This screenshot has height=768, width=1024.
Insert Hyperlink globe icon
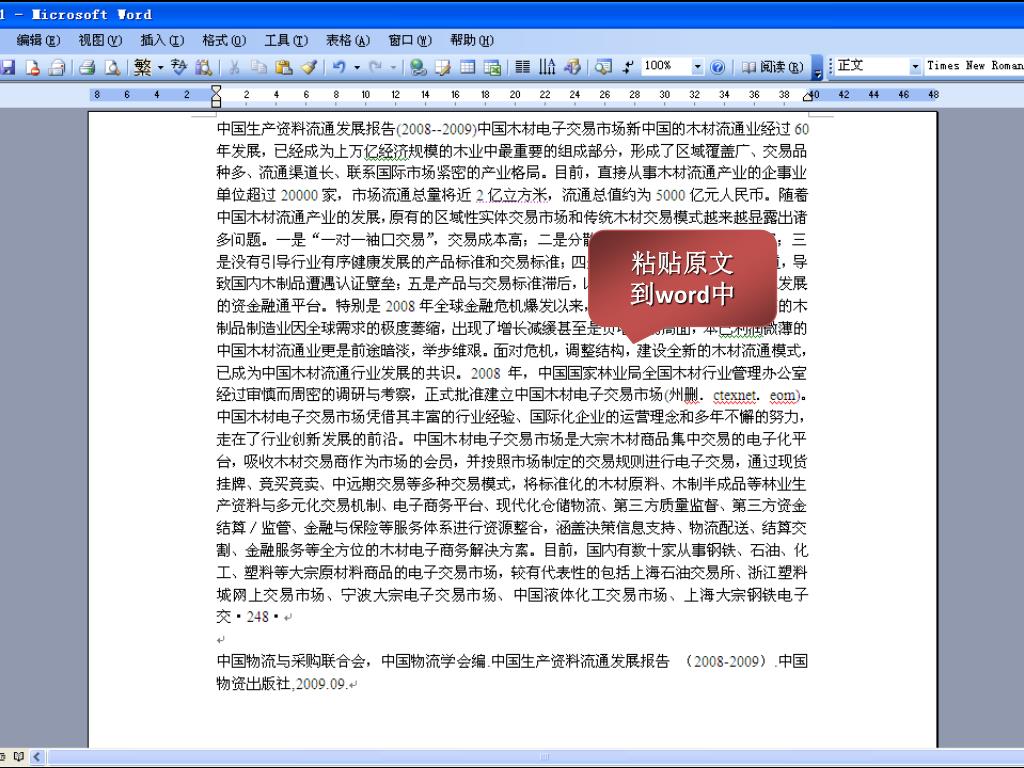pyautogui.click(x=418, y=67)
